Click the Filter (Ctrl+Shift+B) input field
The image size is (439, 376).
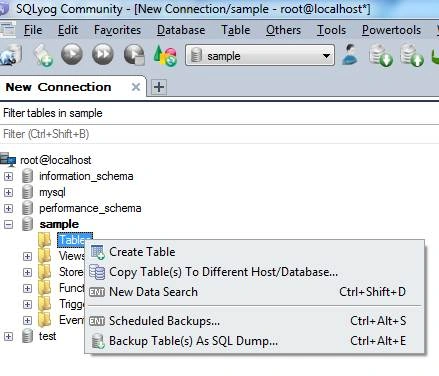pos(219,134)
